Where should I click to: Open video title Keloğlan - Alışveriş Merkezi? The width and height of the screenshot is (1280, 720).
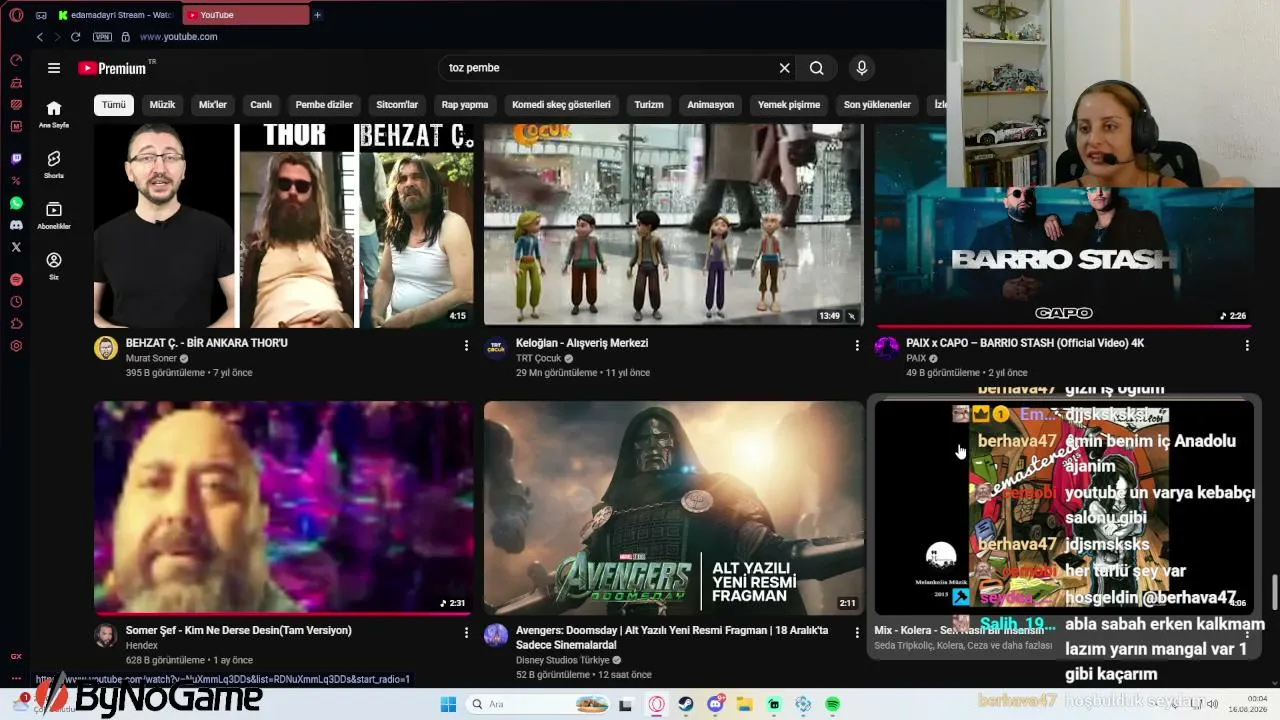(582, 343)
